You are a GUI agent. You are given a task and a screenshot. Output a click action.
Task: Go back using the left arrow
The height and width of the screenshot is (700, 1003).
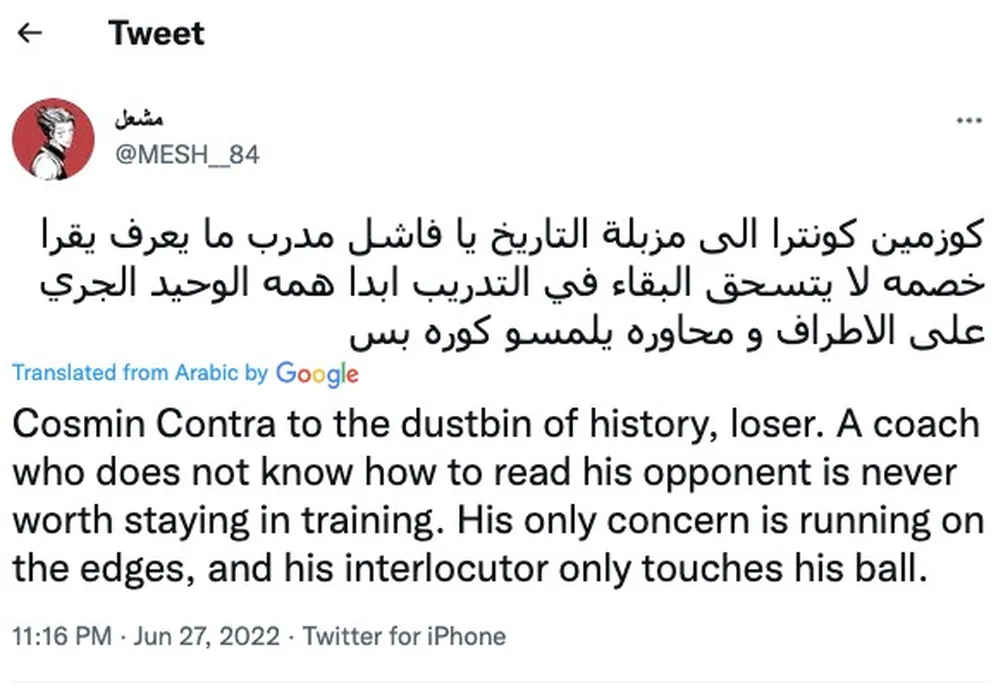coord(31,33)
